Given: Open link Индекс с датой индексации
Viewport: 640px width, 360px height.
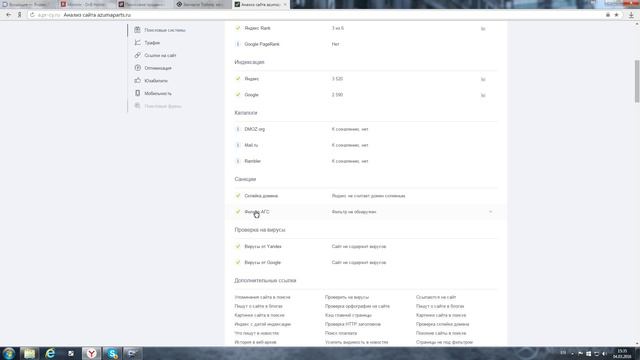Looking at the screenshot, I should (262, 324).
